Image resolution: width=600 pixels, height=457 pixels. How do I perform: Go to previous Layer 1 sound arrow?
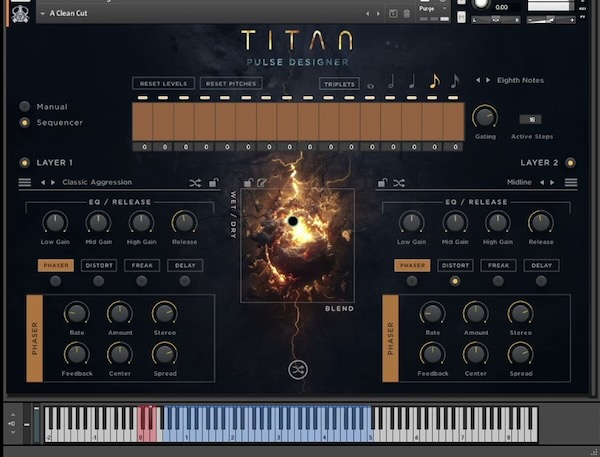tap(43, 183)
